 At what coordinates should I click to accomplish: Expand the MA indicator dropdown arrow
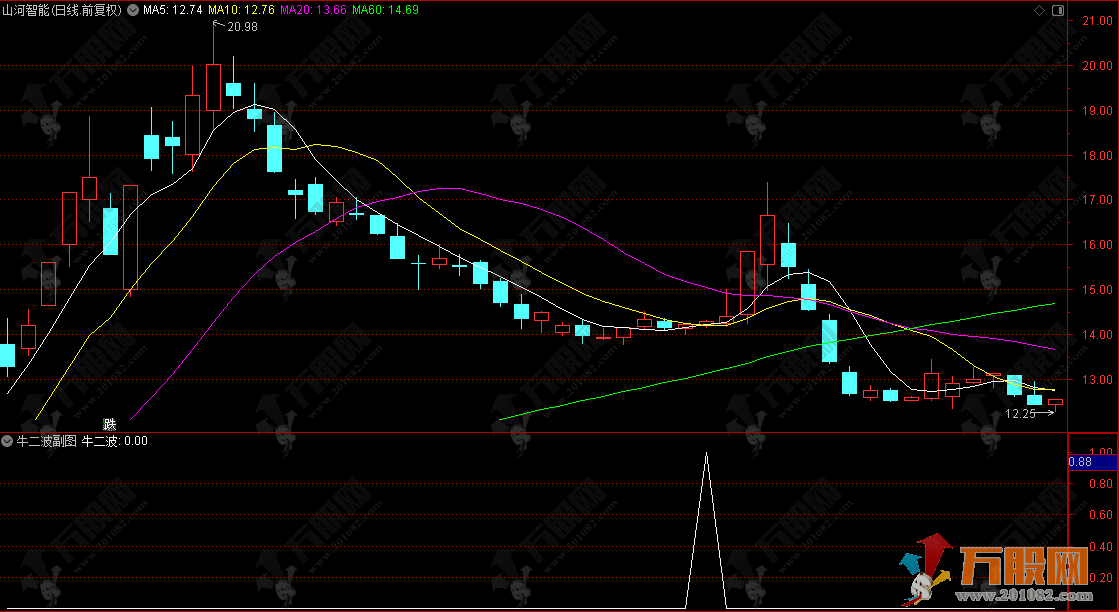pyautogui.click(x=133, y=10)
